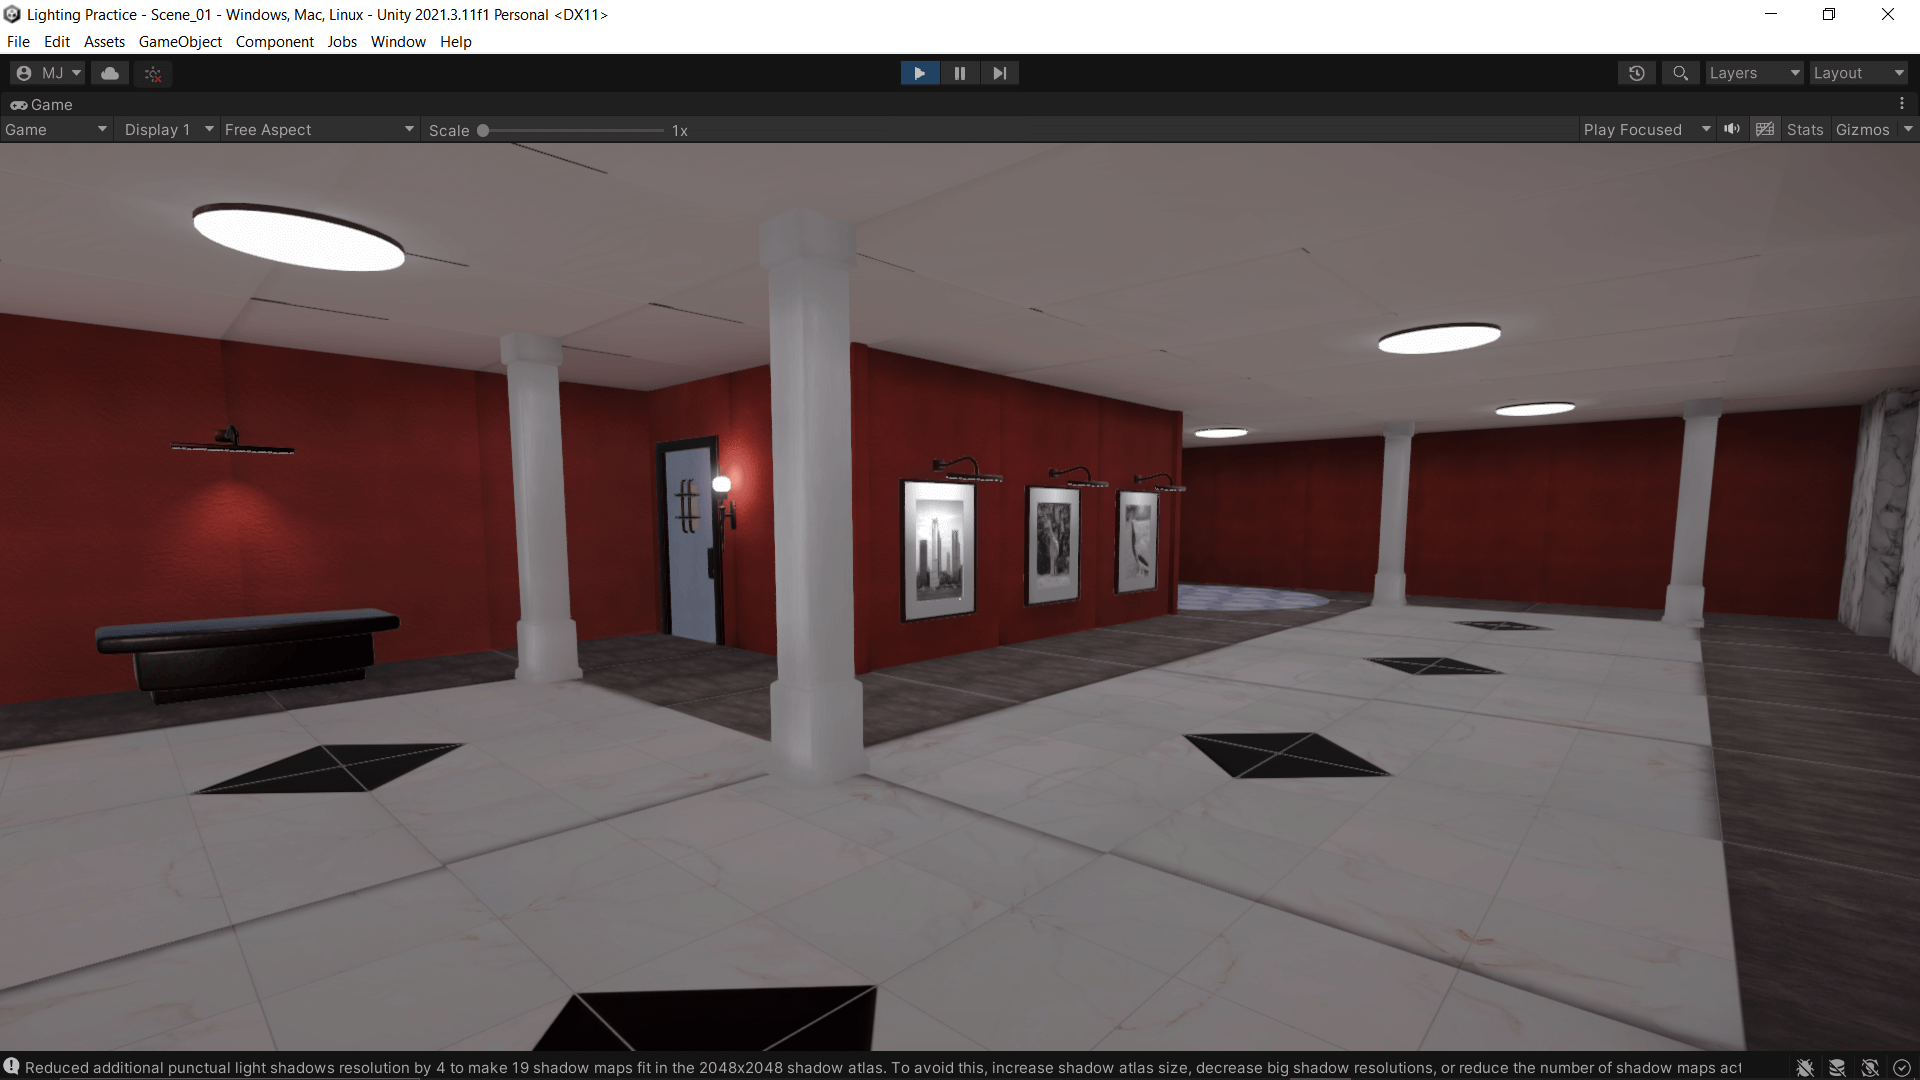
Task: Click the auto-generate lighting status icon
Action: [x=1870, y=1068]
